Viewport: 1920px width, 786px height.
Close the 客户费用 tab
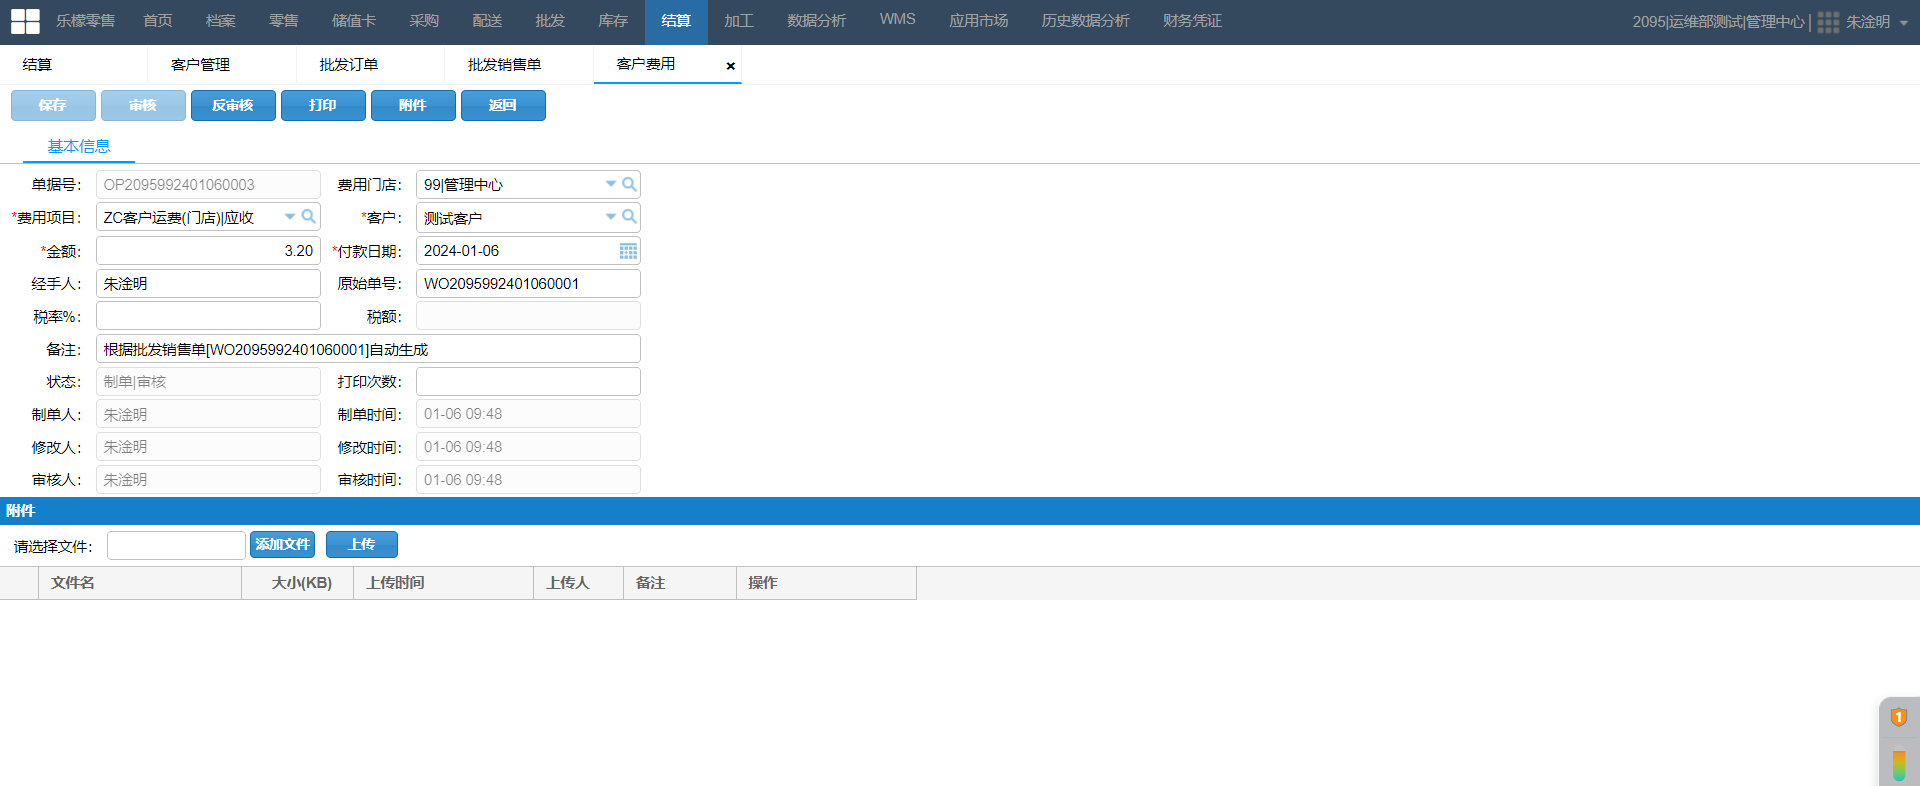(x=730, y=66)
